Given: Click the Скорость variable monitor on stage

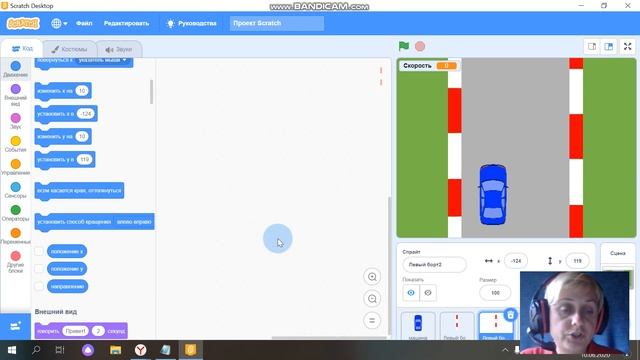Looking at the screenshot, I should [430, 65].
